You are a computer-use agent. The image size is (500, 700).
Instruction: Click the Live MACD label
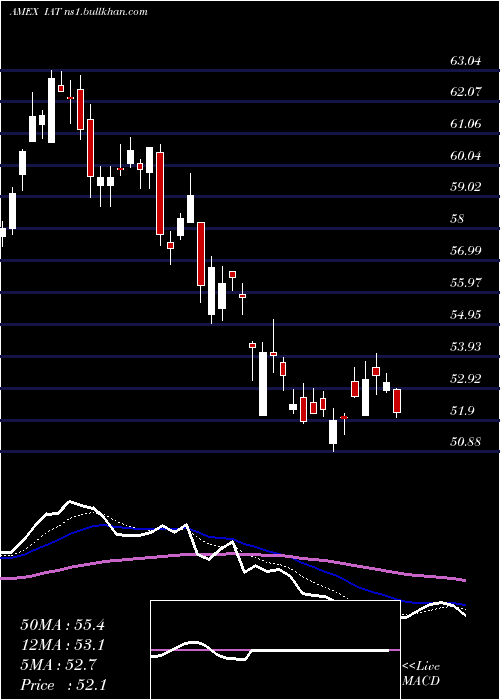click(x=421, y=674)
